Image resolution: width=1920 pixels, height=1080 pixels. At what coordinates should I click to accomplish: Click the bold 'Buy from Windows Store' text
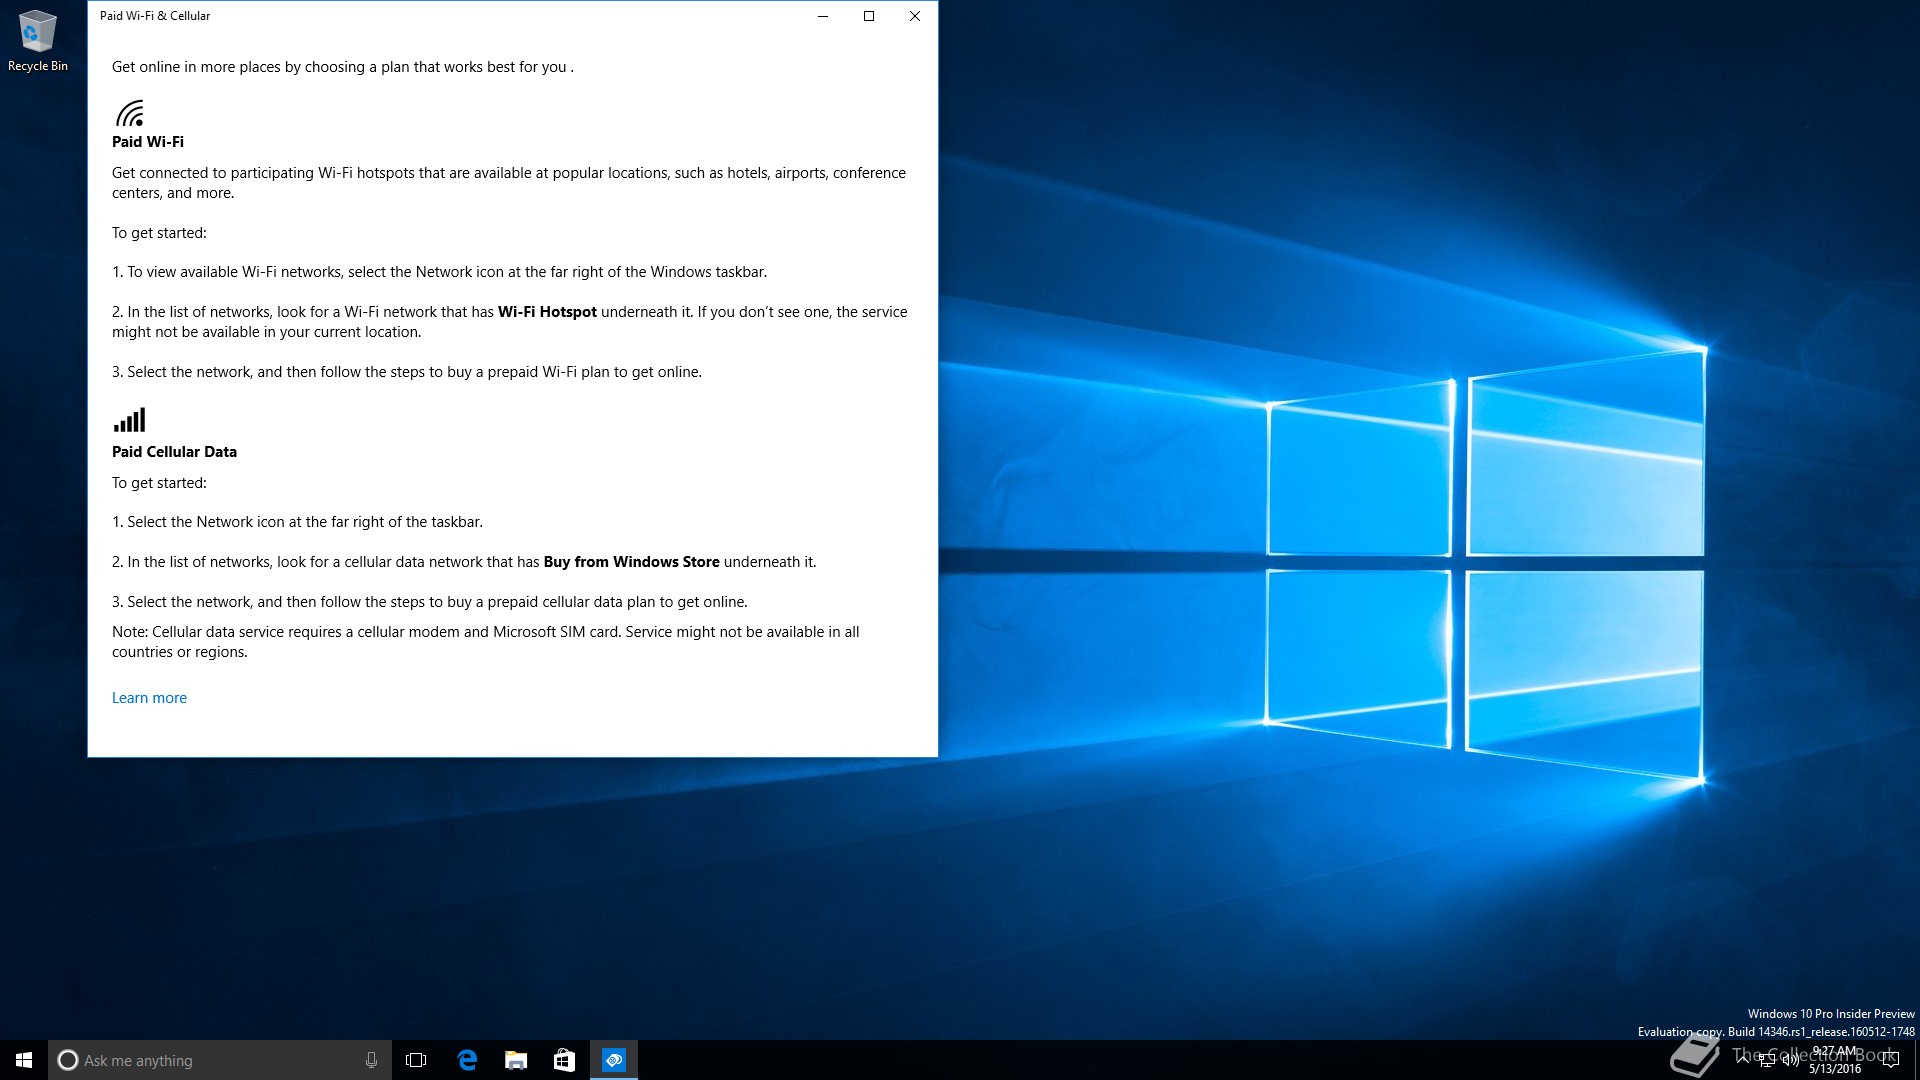(631, 562)
